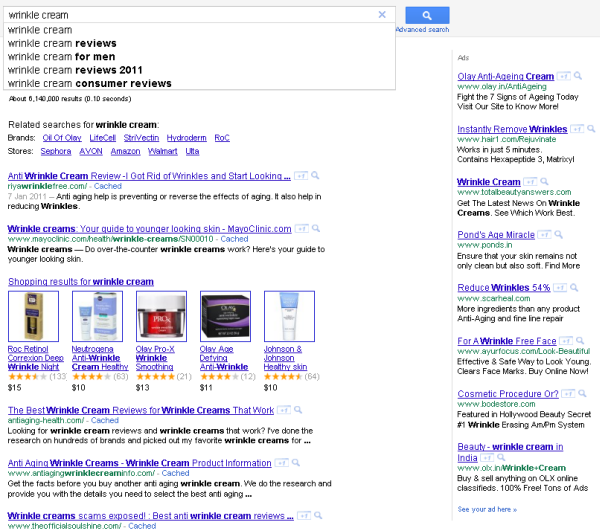This screenshot has height=530, width=600.
Task: Click Olay Pro-X product thumbnail image
Action: [163, 317]
